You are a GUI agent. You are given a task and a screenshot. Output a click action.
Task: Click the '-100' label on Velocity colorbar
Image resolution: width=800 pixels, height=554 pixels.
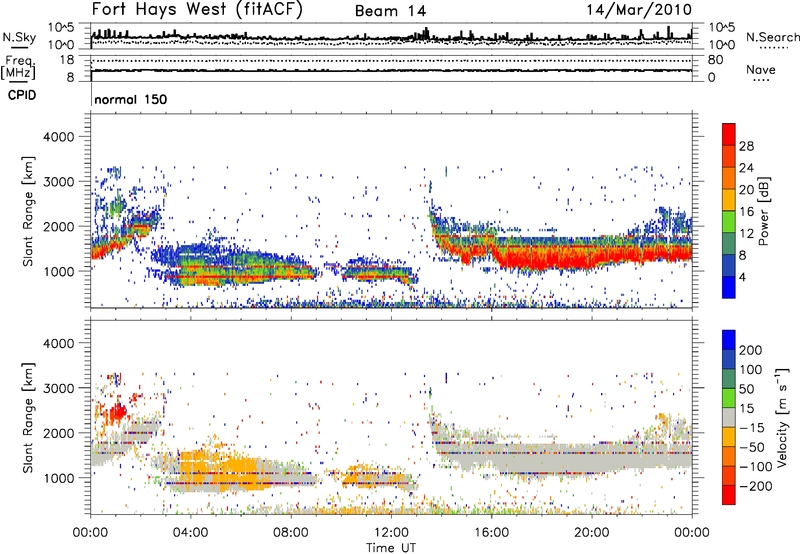[755, 466]
